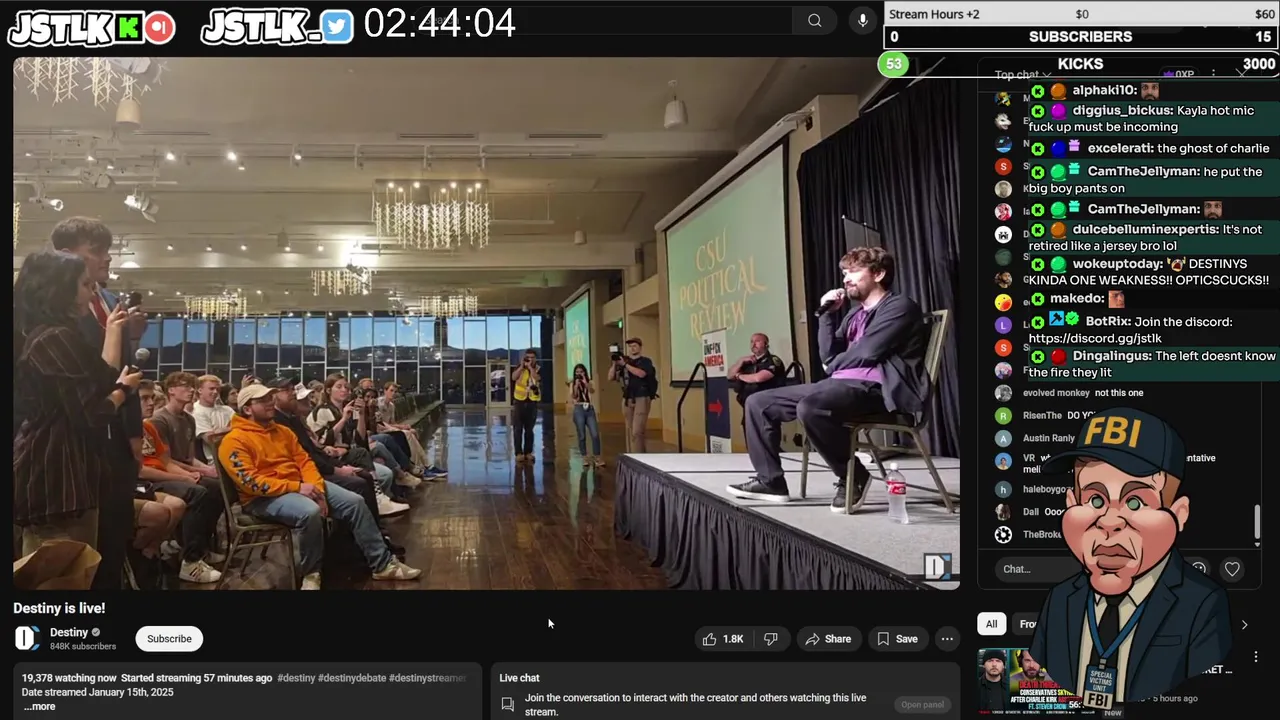Open live chat three-dot options
This screenshot has width=1280, height=720.
1213,74
